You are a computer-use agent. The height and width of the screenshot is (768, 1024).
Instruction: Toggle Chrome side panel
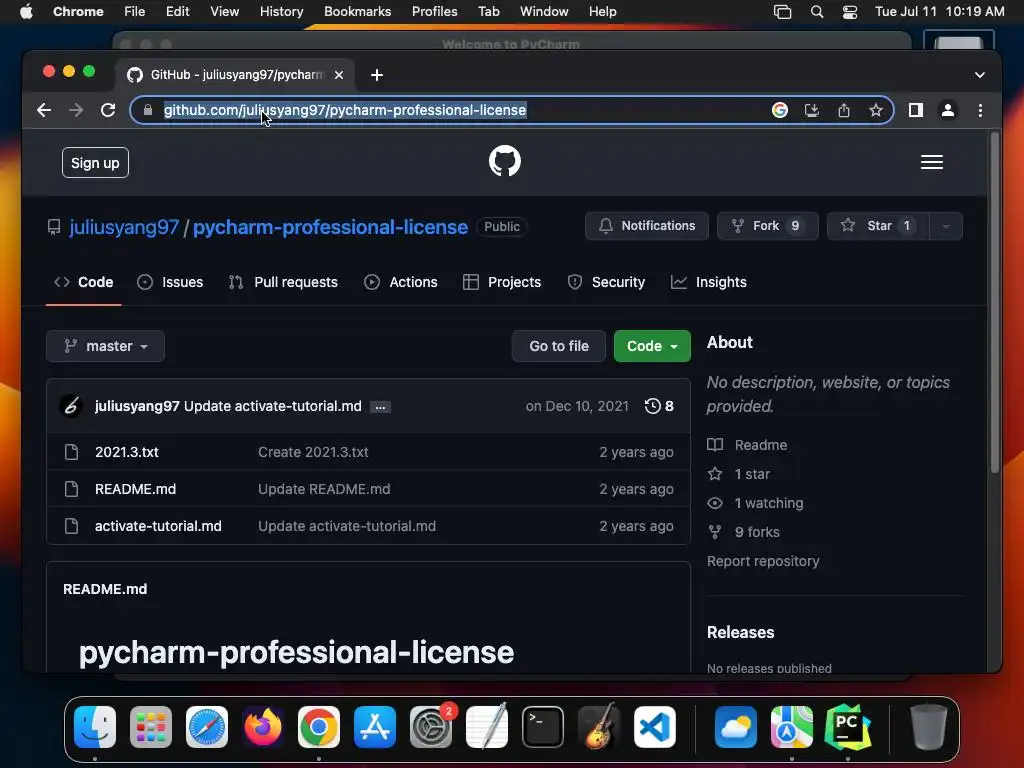[x=916, y=110]
